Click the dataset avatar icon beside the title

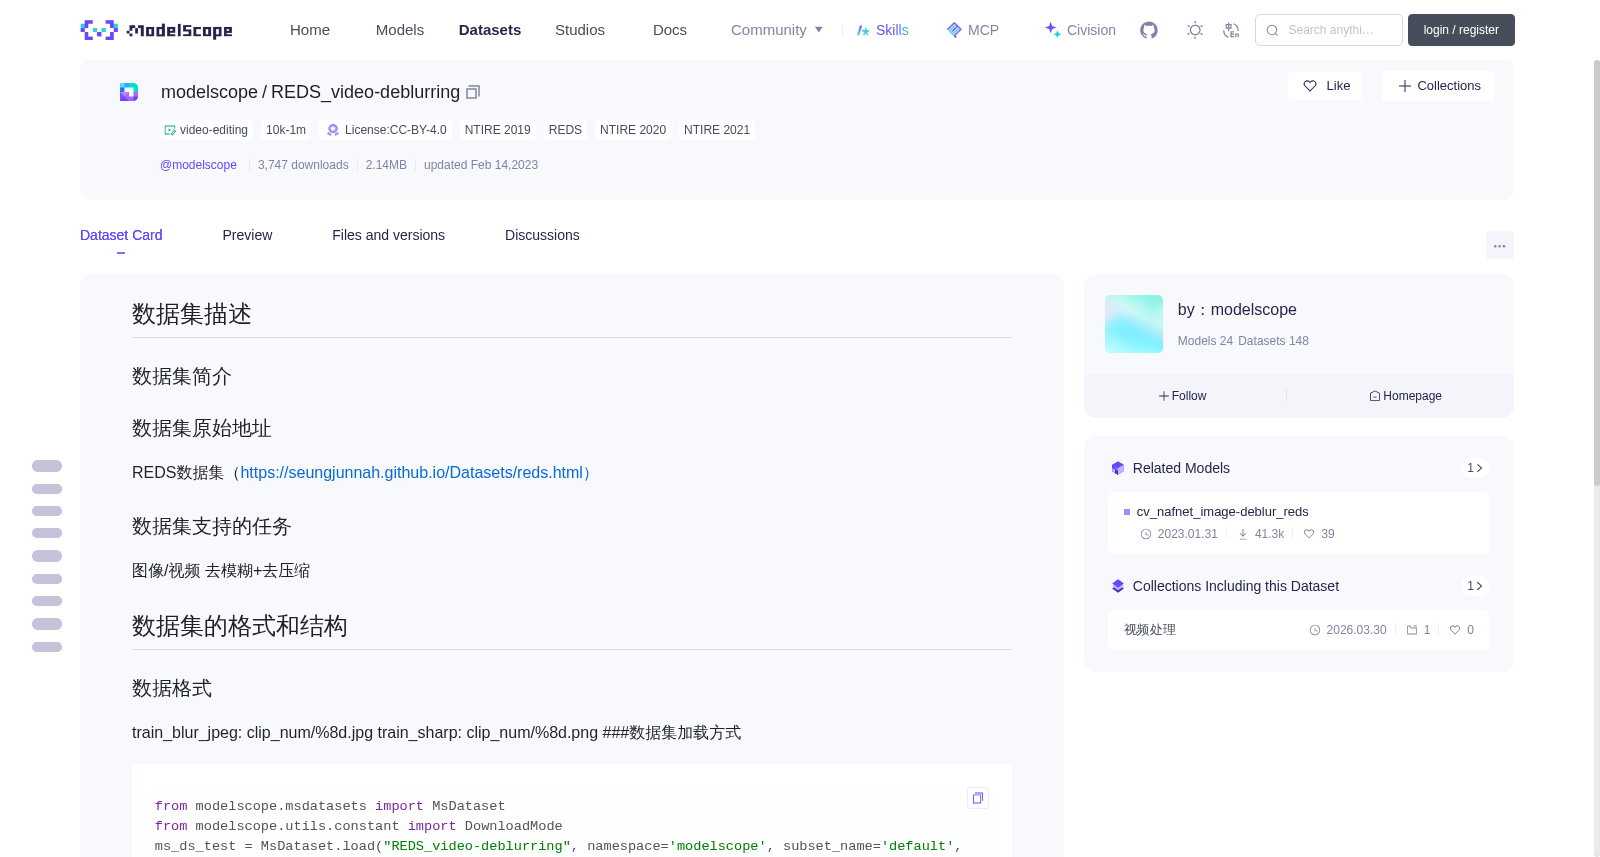(129, 92)
